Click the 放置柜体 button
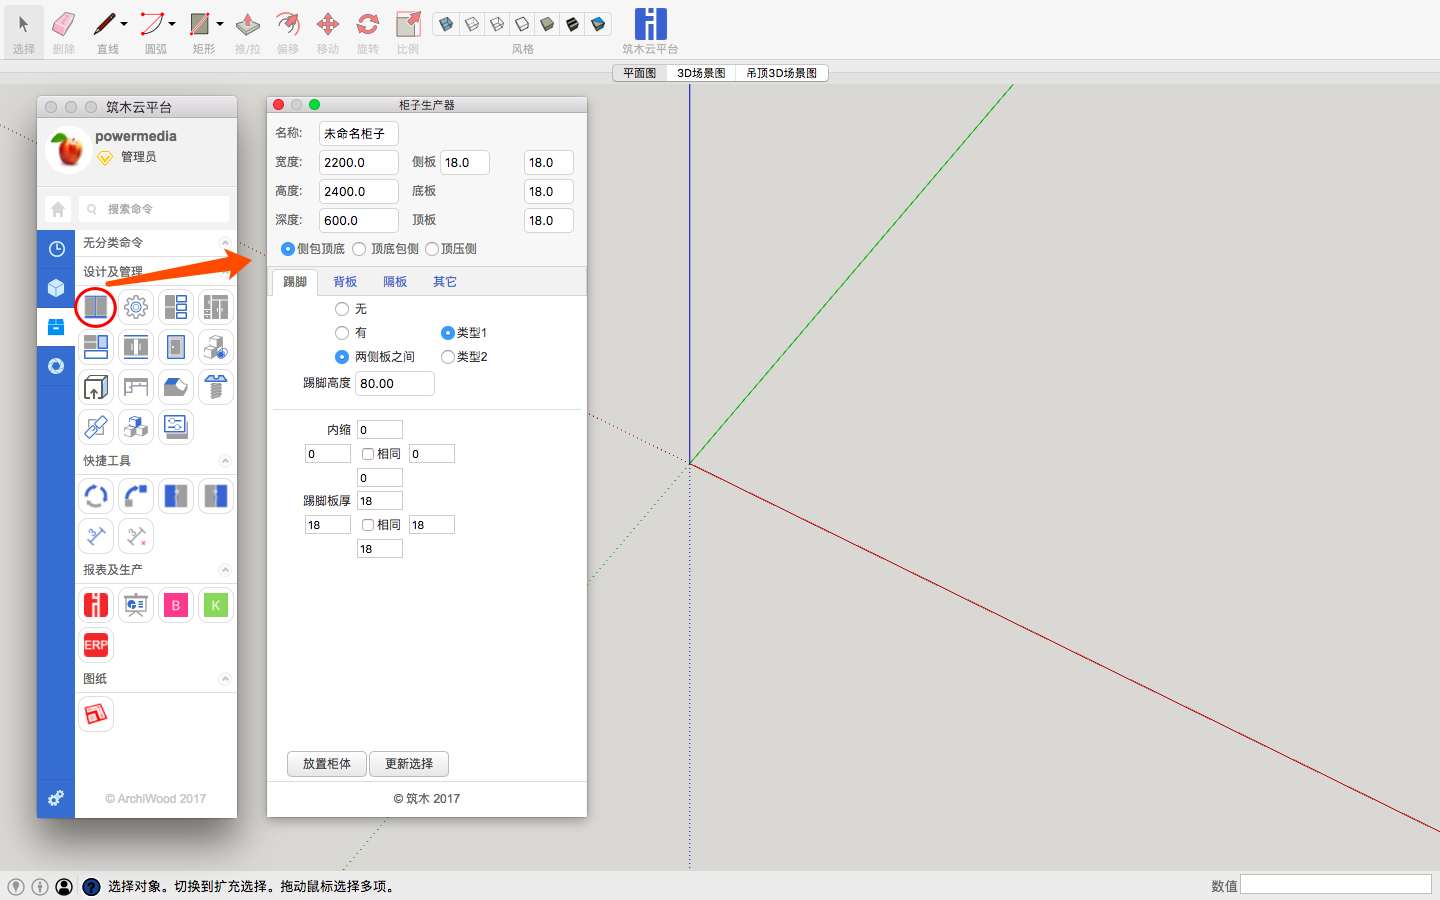The image size is (1440, 900). tap(327, 764)
